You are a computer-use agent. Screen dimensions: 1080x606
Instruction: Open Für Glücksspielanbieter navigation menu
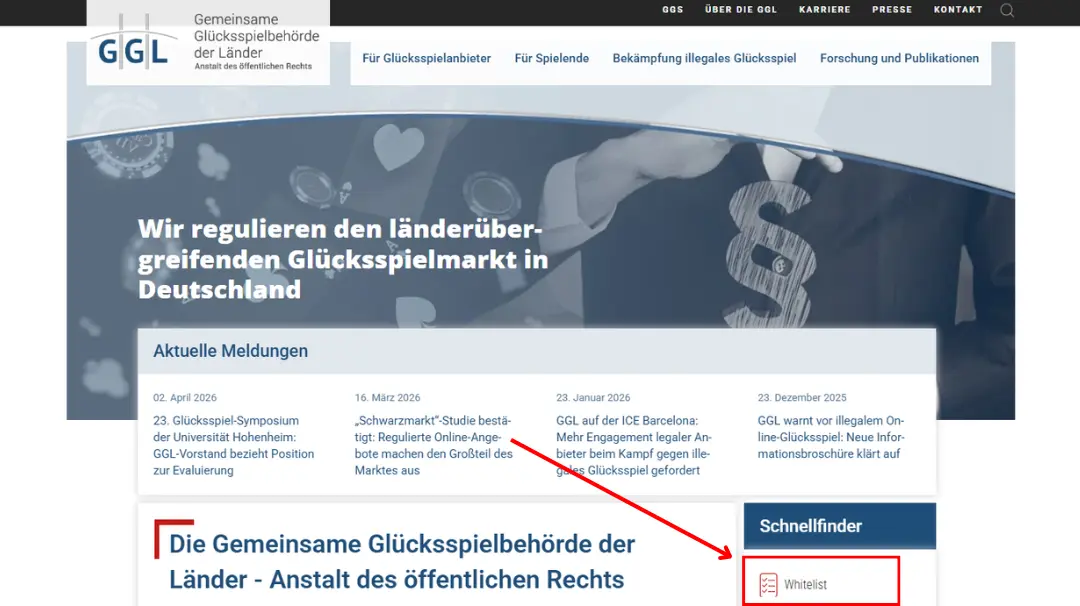(426, 59)
